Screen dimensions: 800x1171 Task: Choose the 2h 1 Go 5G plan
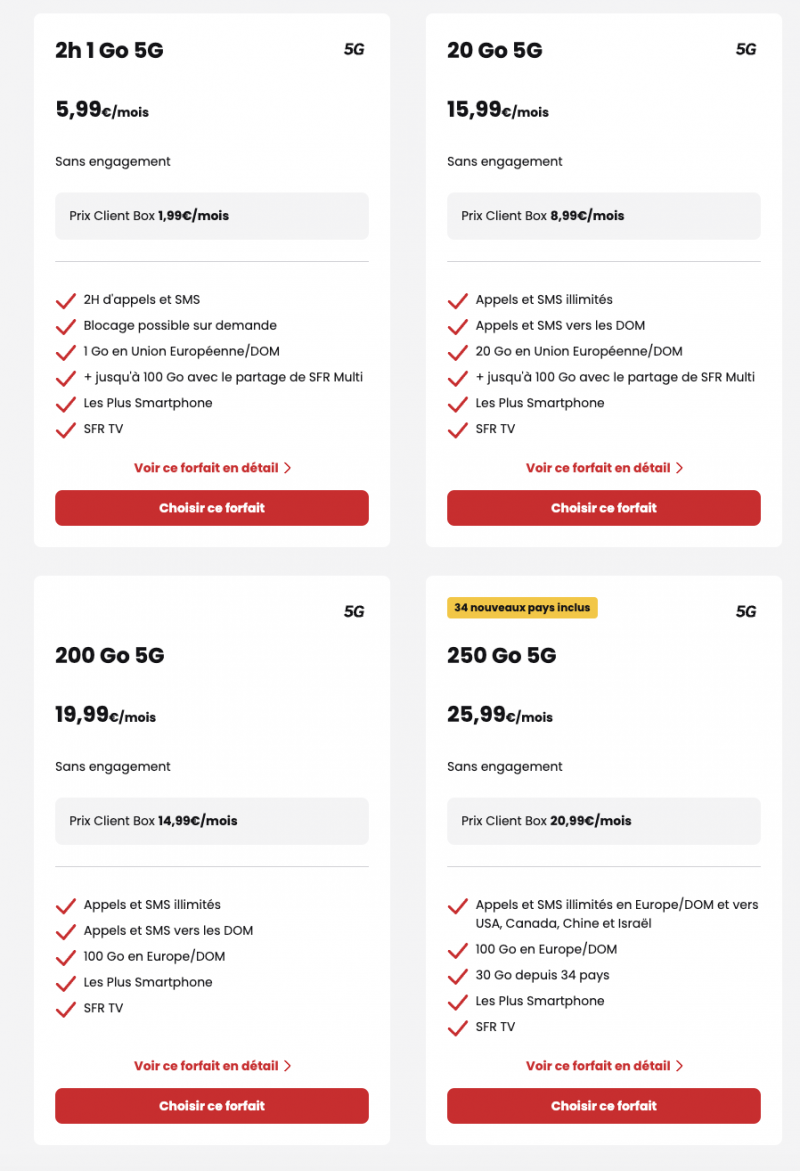[212, 508]
